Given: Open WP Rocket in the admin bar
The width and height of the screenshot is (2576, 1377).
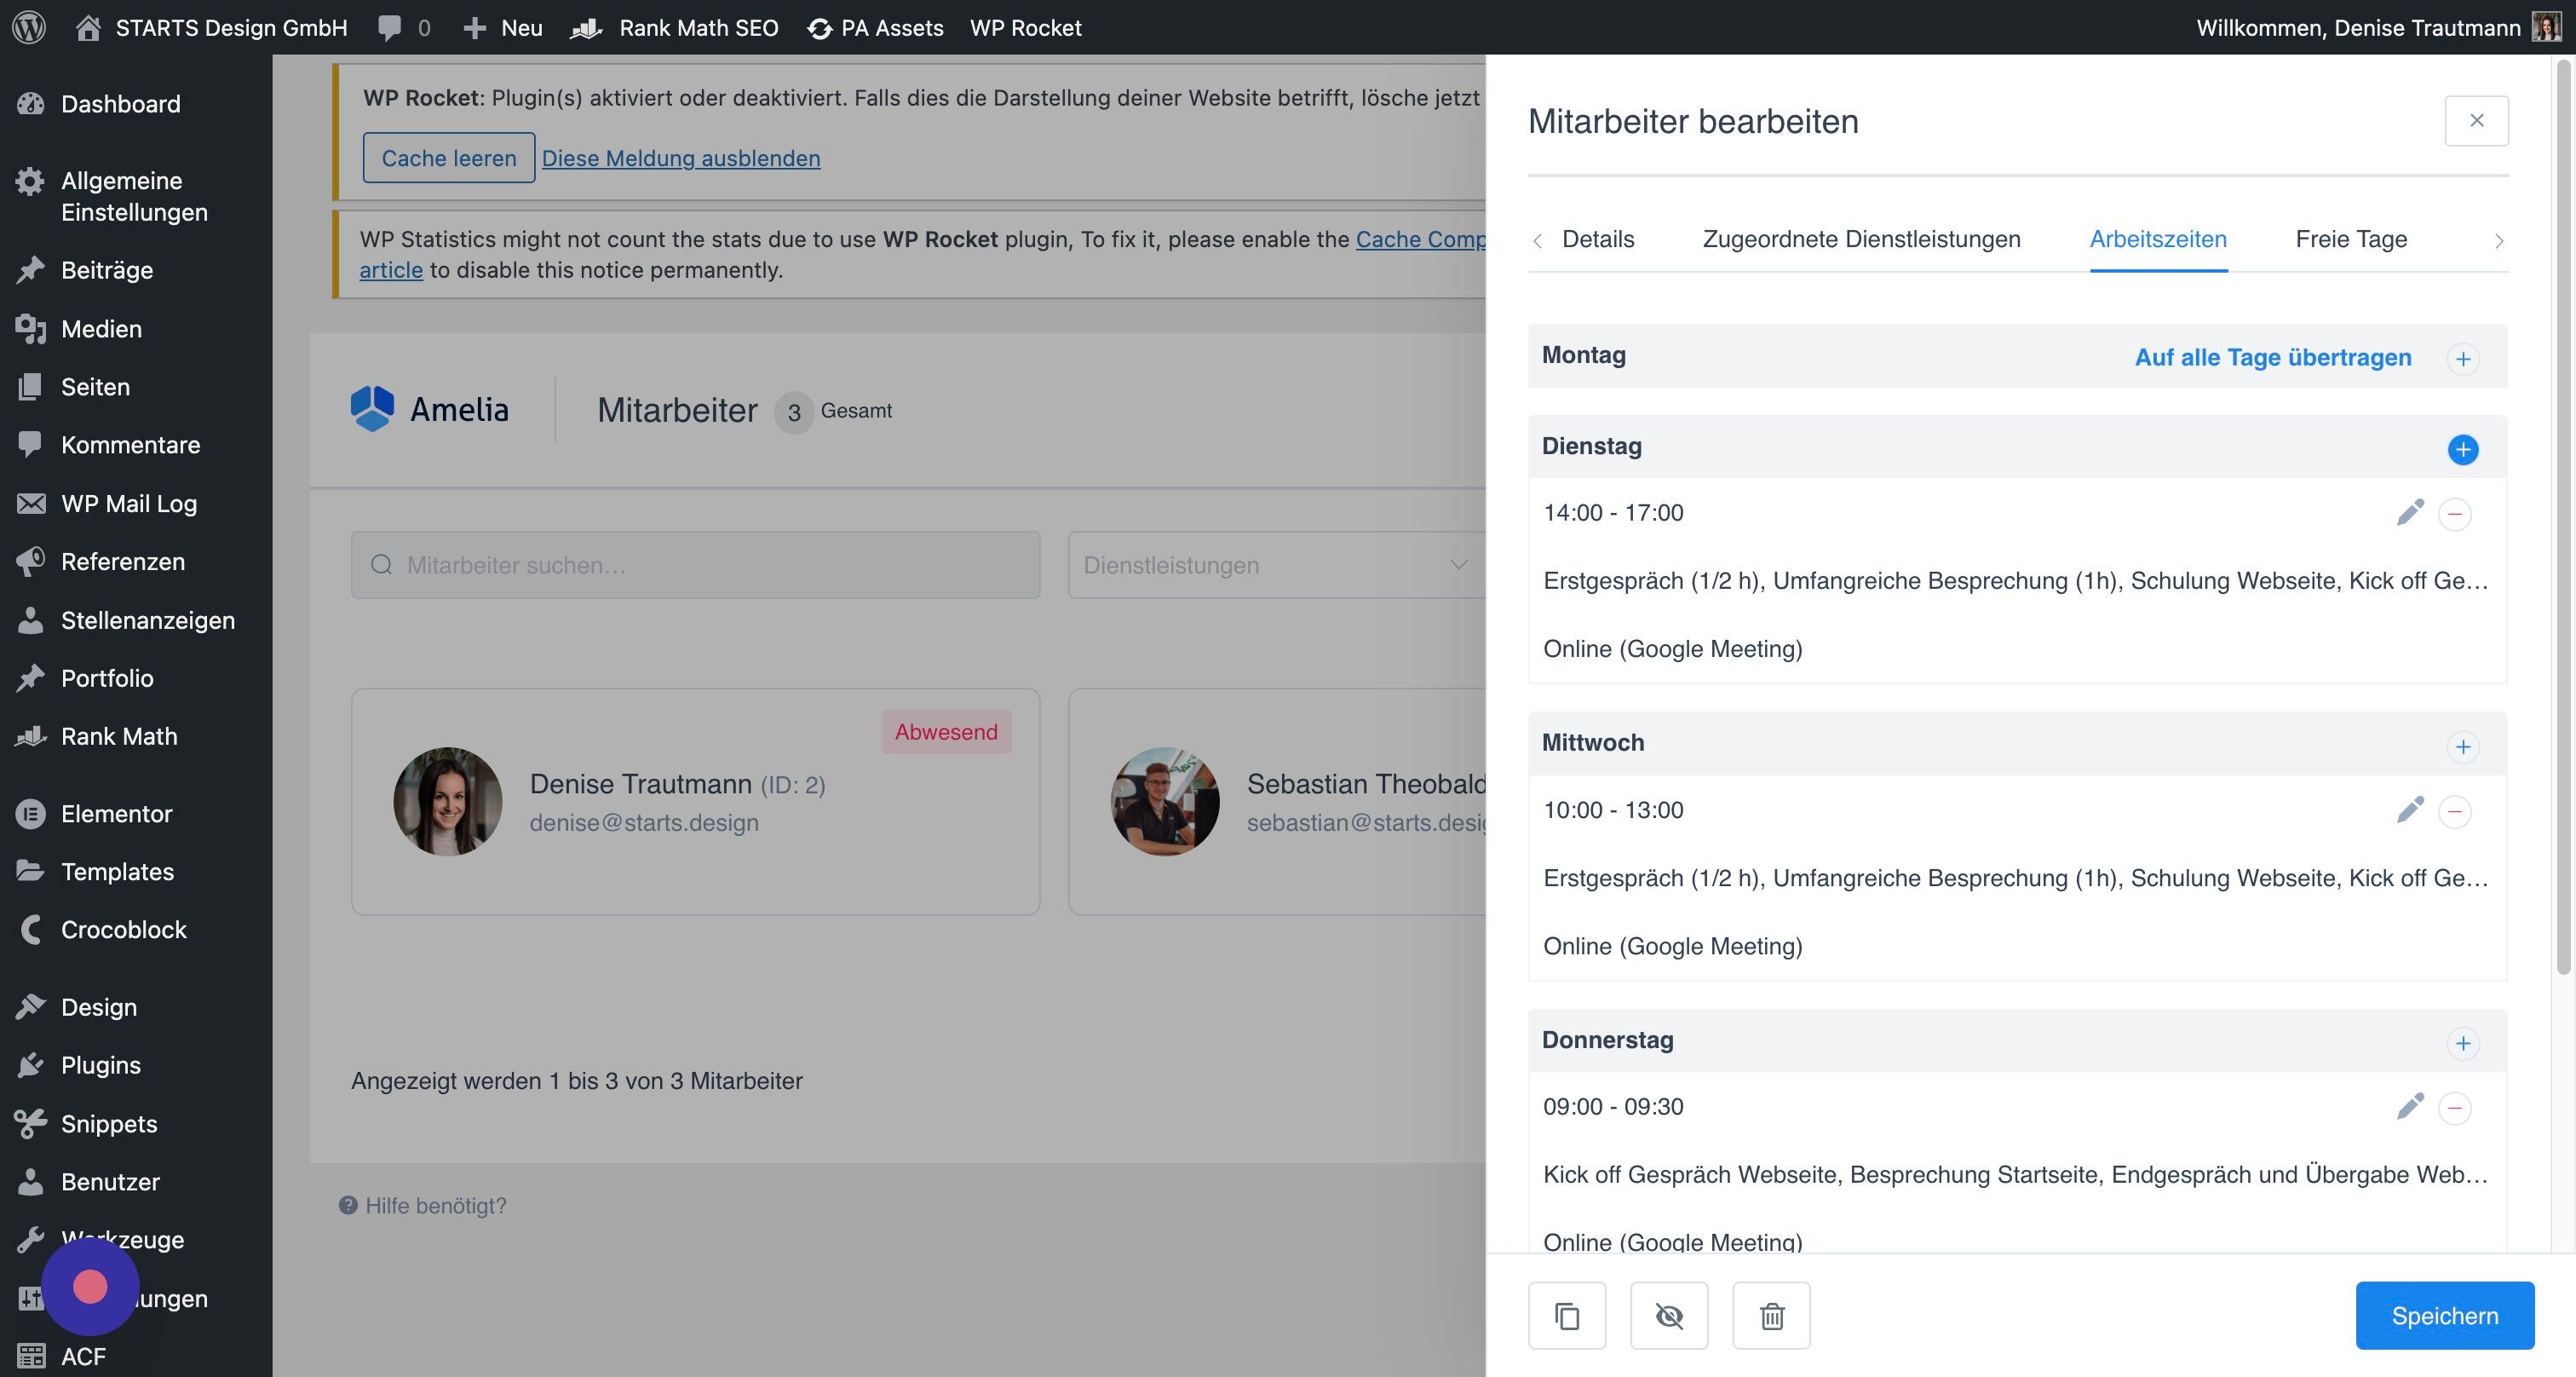Looking at the screenshot, I should tap(1025, 27).
